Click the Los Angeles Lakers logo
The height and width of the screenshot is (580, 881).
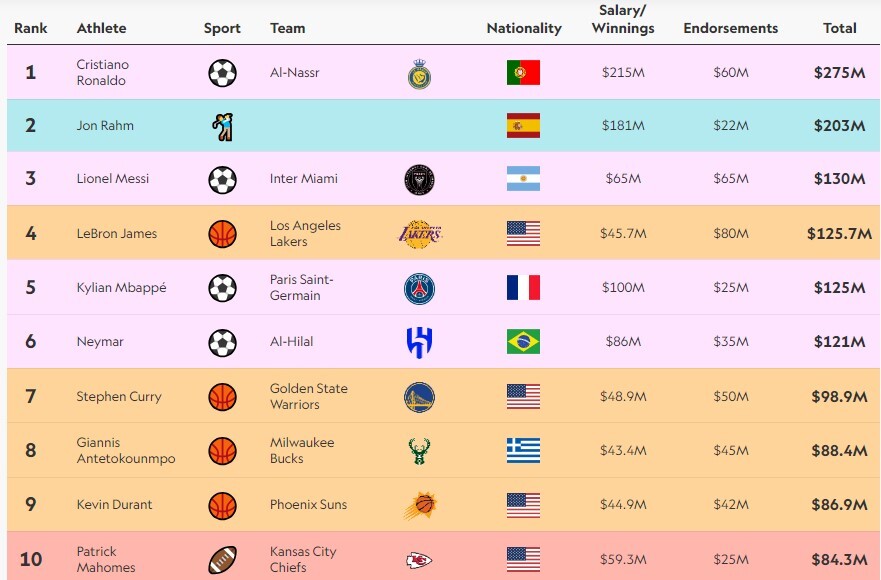[x=417, y=234]
